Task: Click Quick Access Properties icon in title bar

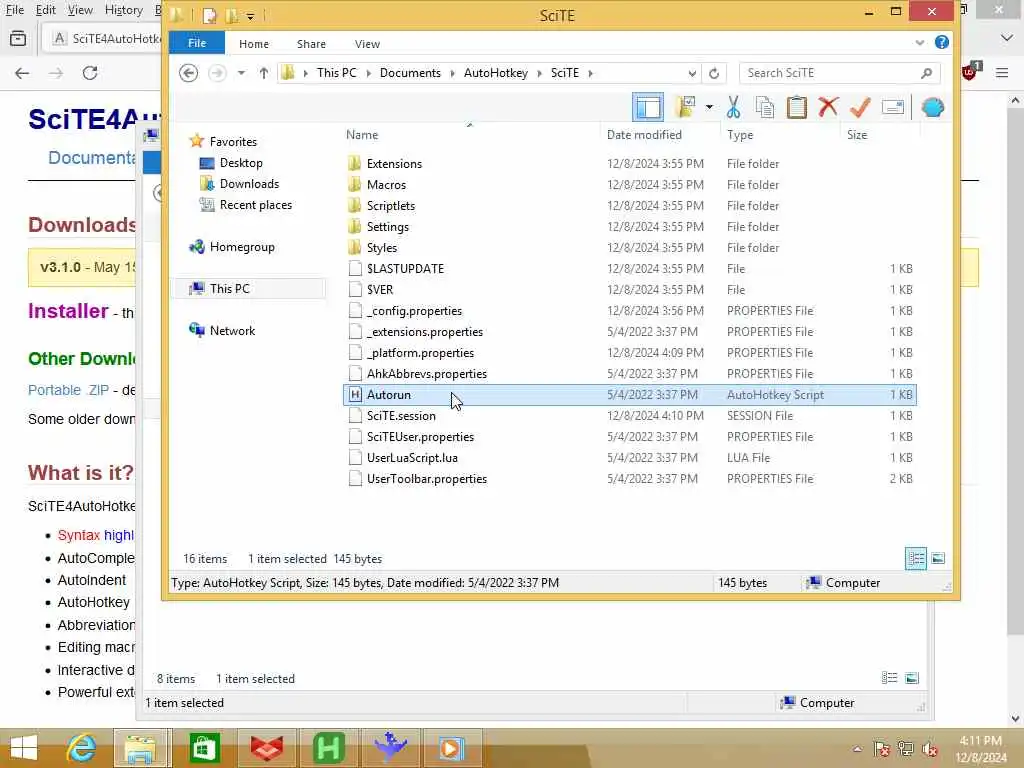Action: tap(209, 15)
